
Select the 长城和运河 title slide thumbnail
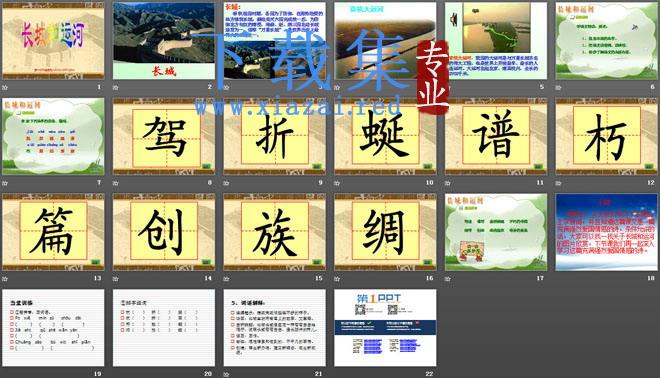53,41
